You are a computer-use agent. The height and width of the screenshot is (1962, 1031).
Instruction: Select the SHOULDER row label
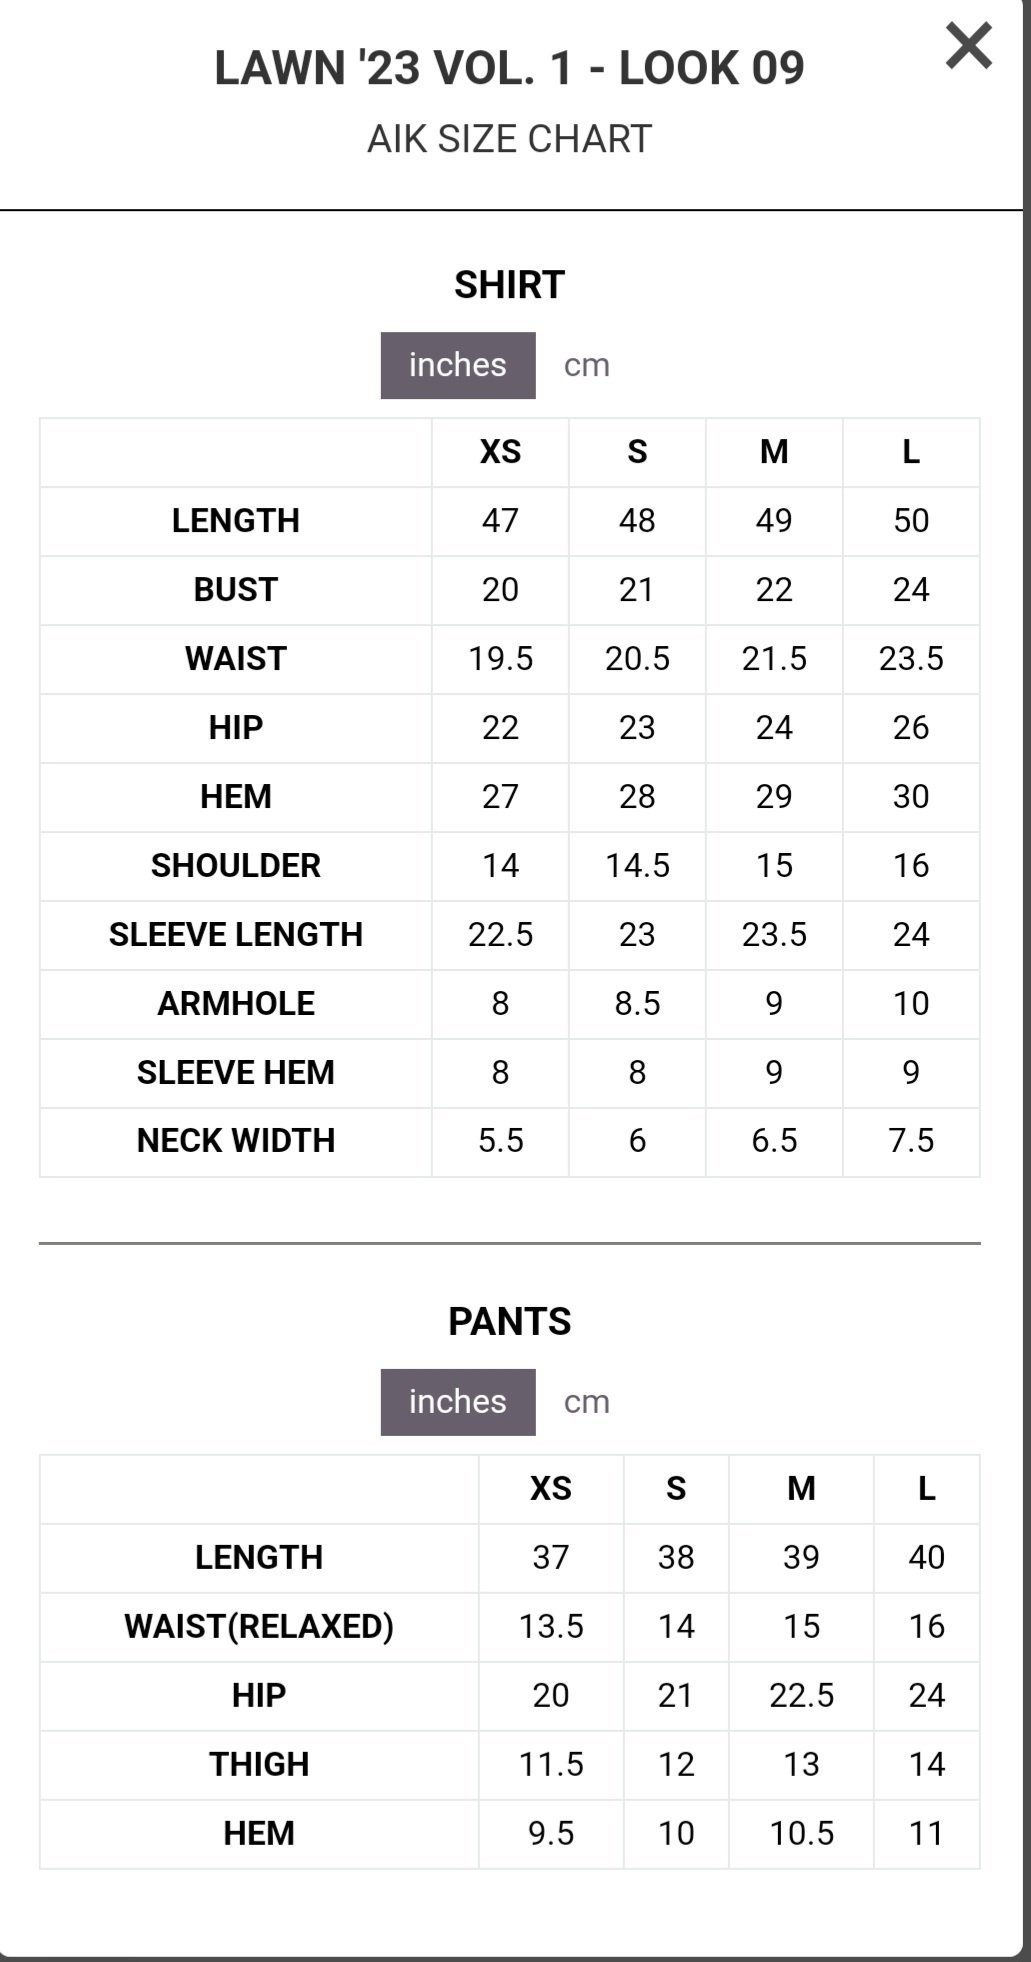pyautogui.click(x=236, y=866)
